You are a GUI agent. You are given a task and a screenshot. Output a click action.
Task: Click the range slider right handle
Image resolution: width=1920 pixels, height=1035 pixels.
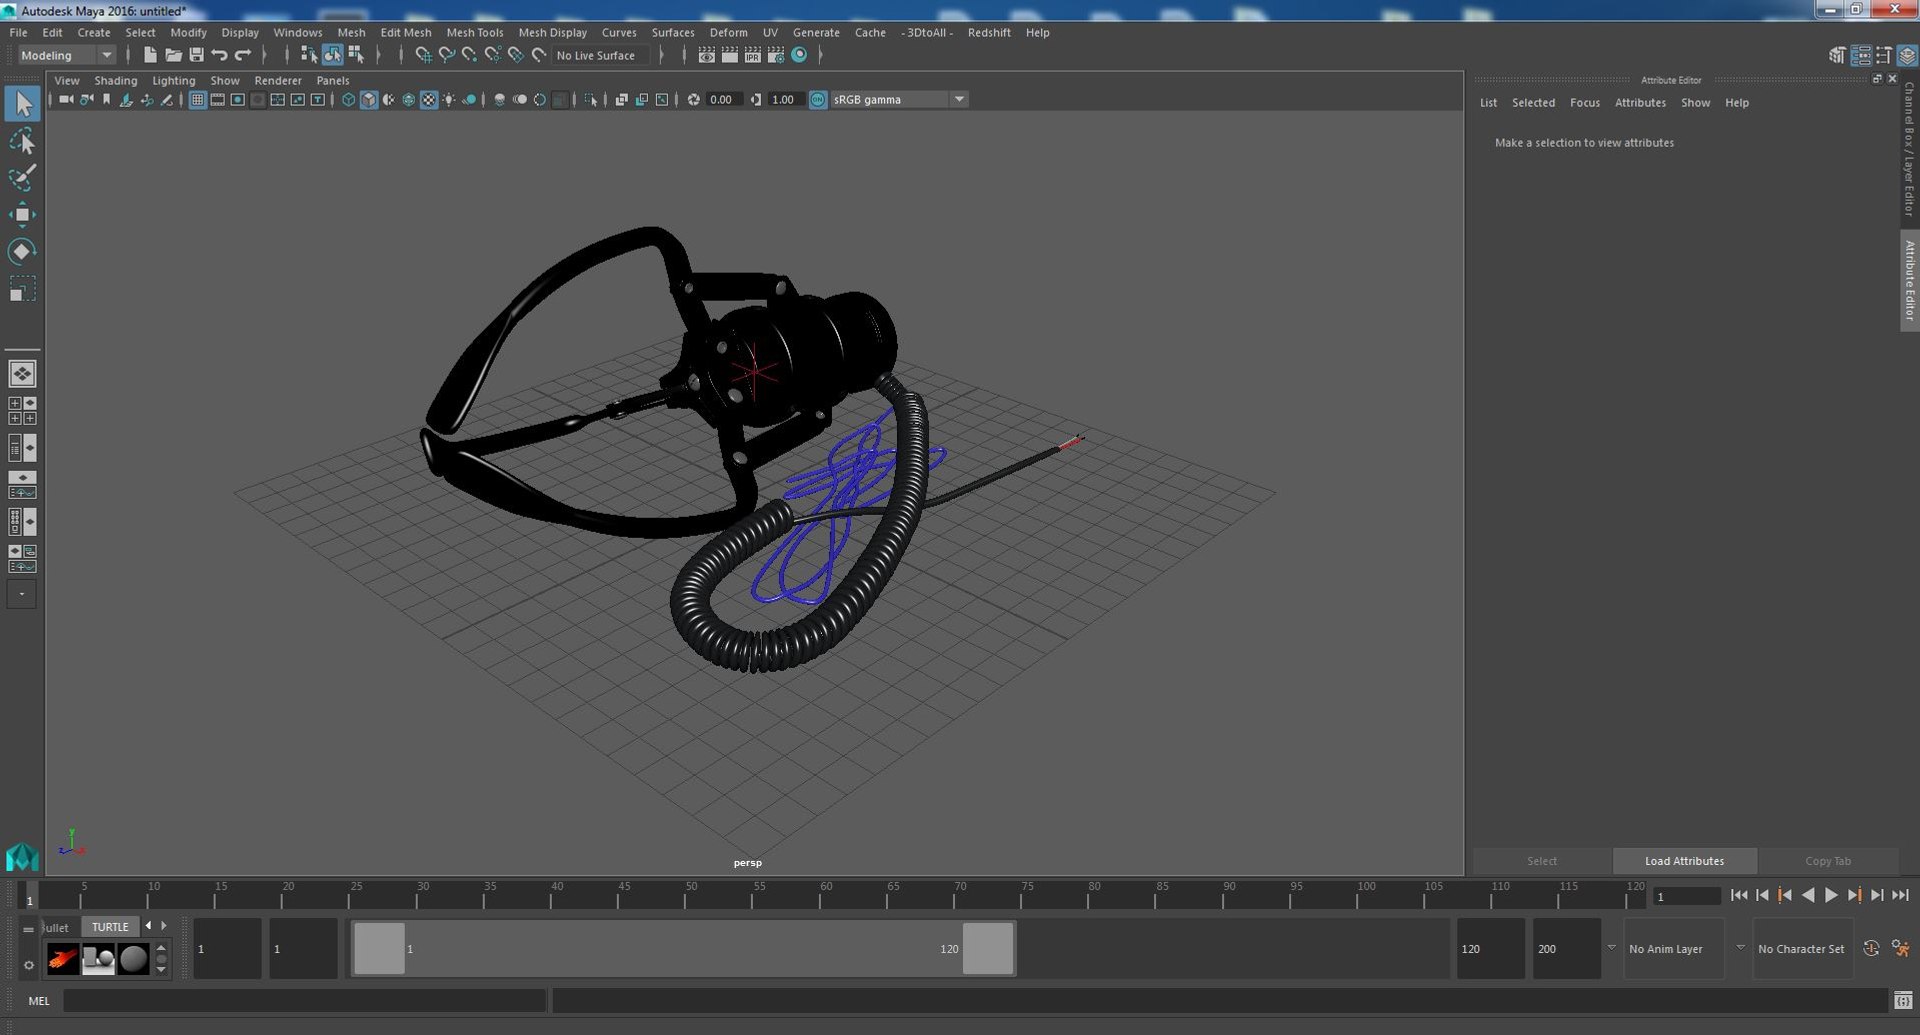click(988, 949)
